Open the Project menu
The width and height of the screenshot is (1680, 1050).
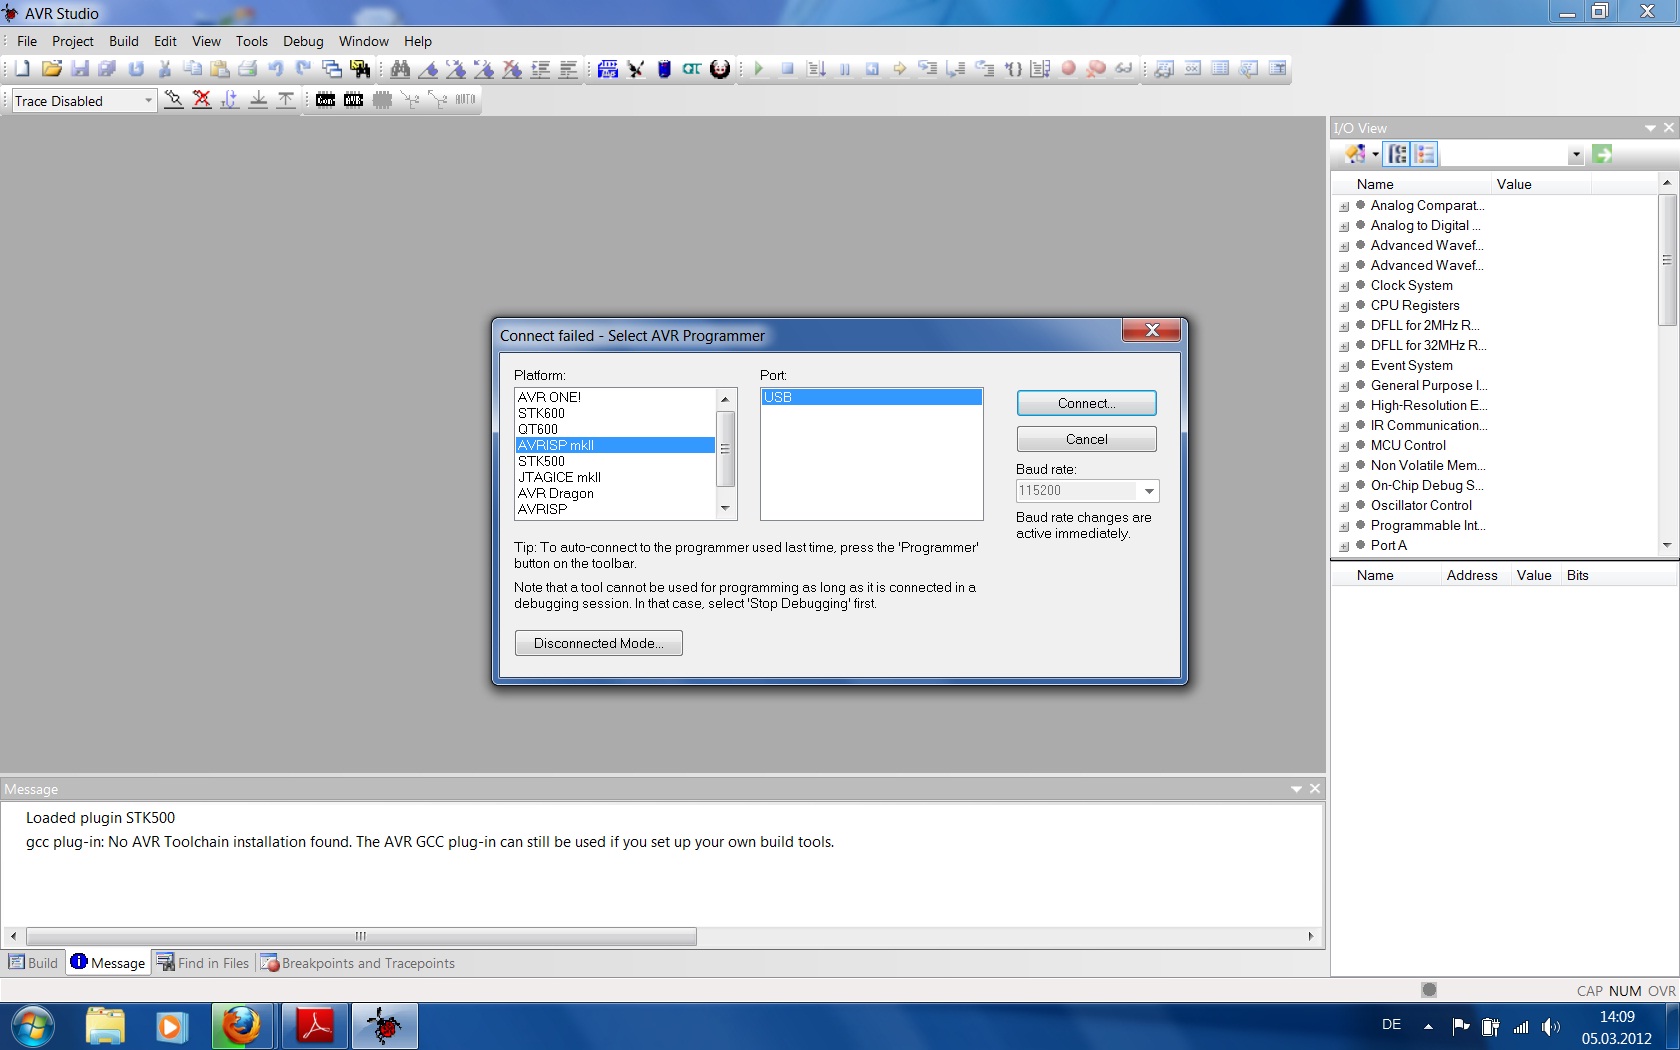coord(72,41)
